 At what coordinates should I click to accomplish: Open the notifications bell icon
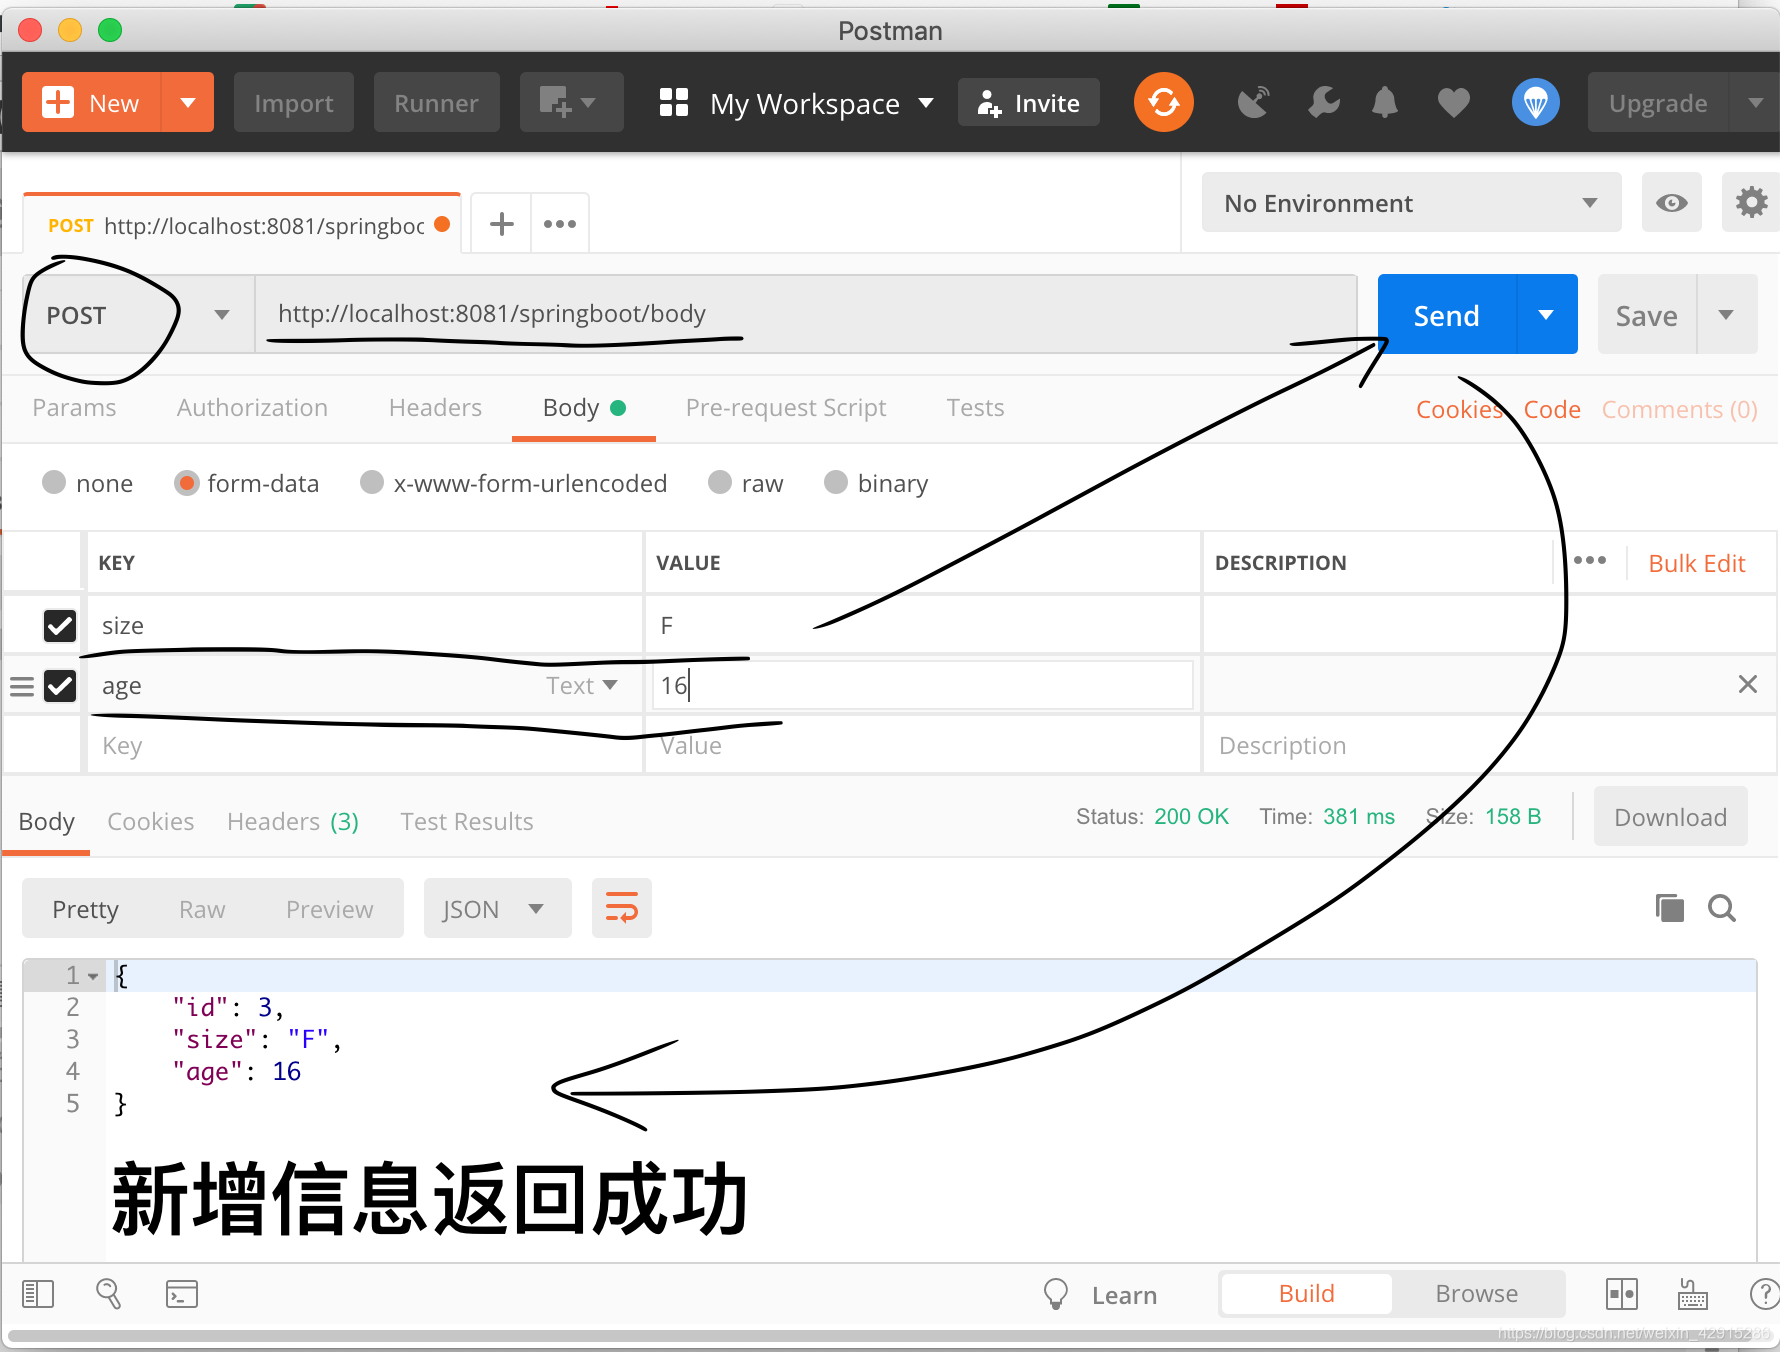pyautogui.click(x=1385, y=102)
